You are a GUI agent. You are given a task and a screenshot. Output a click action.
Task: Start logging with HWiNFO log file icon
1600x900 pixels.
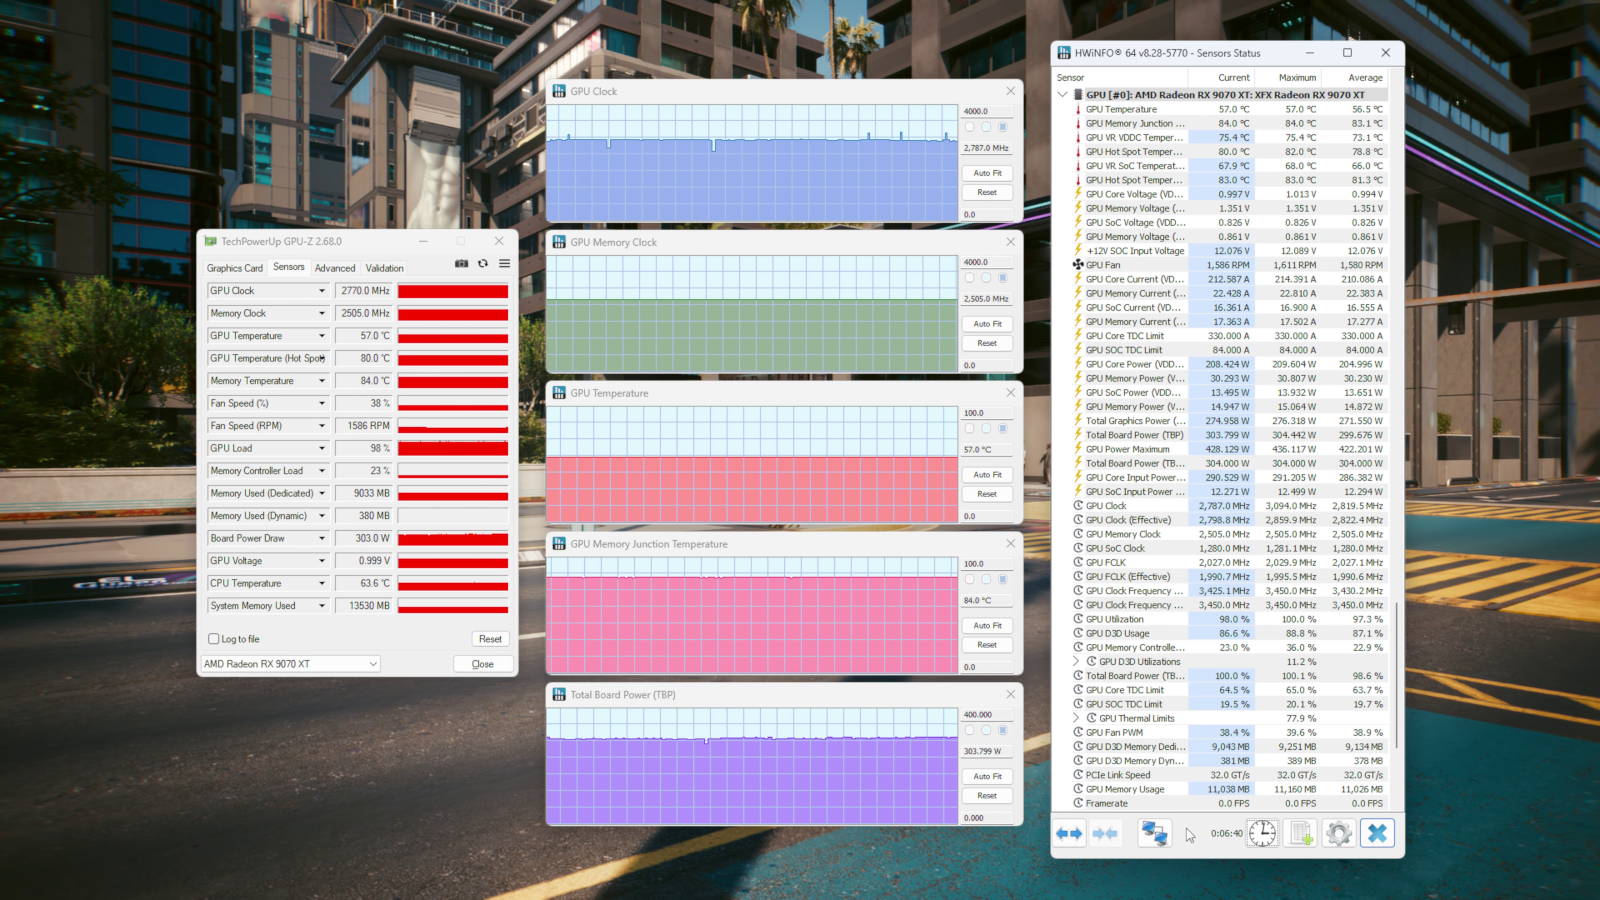(1301, 833)
